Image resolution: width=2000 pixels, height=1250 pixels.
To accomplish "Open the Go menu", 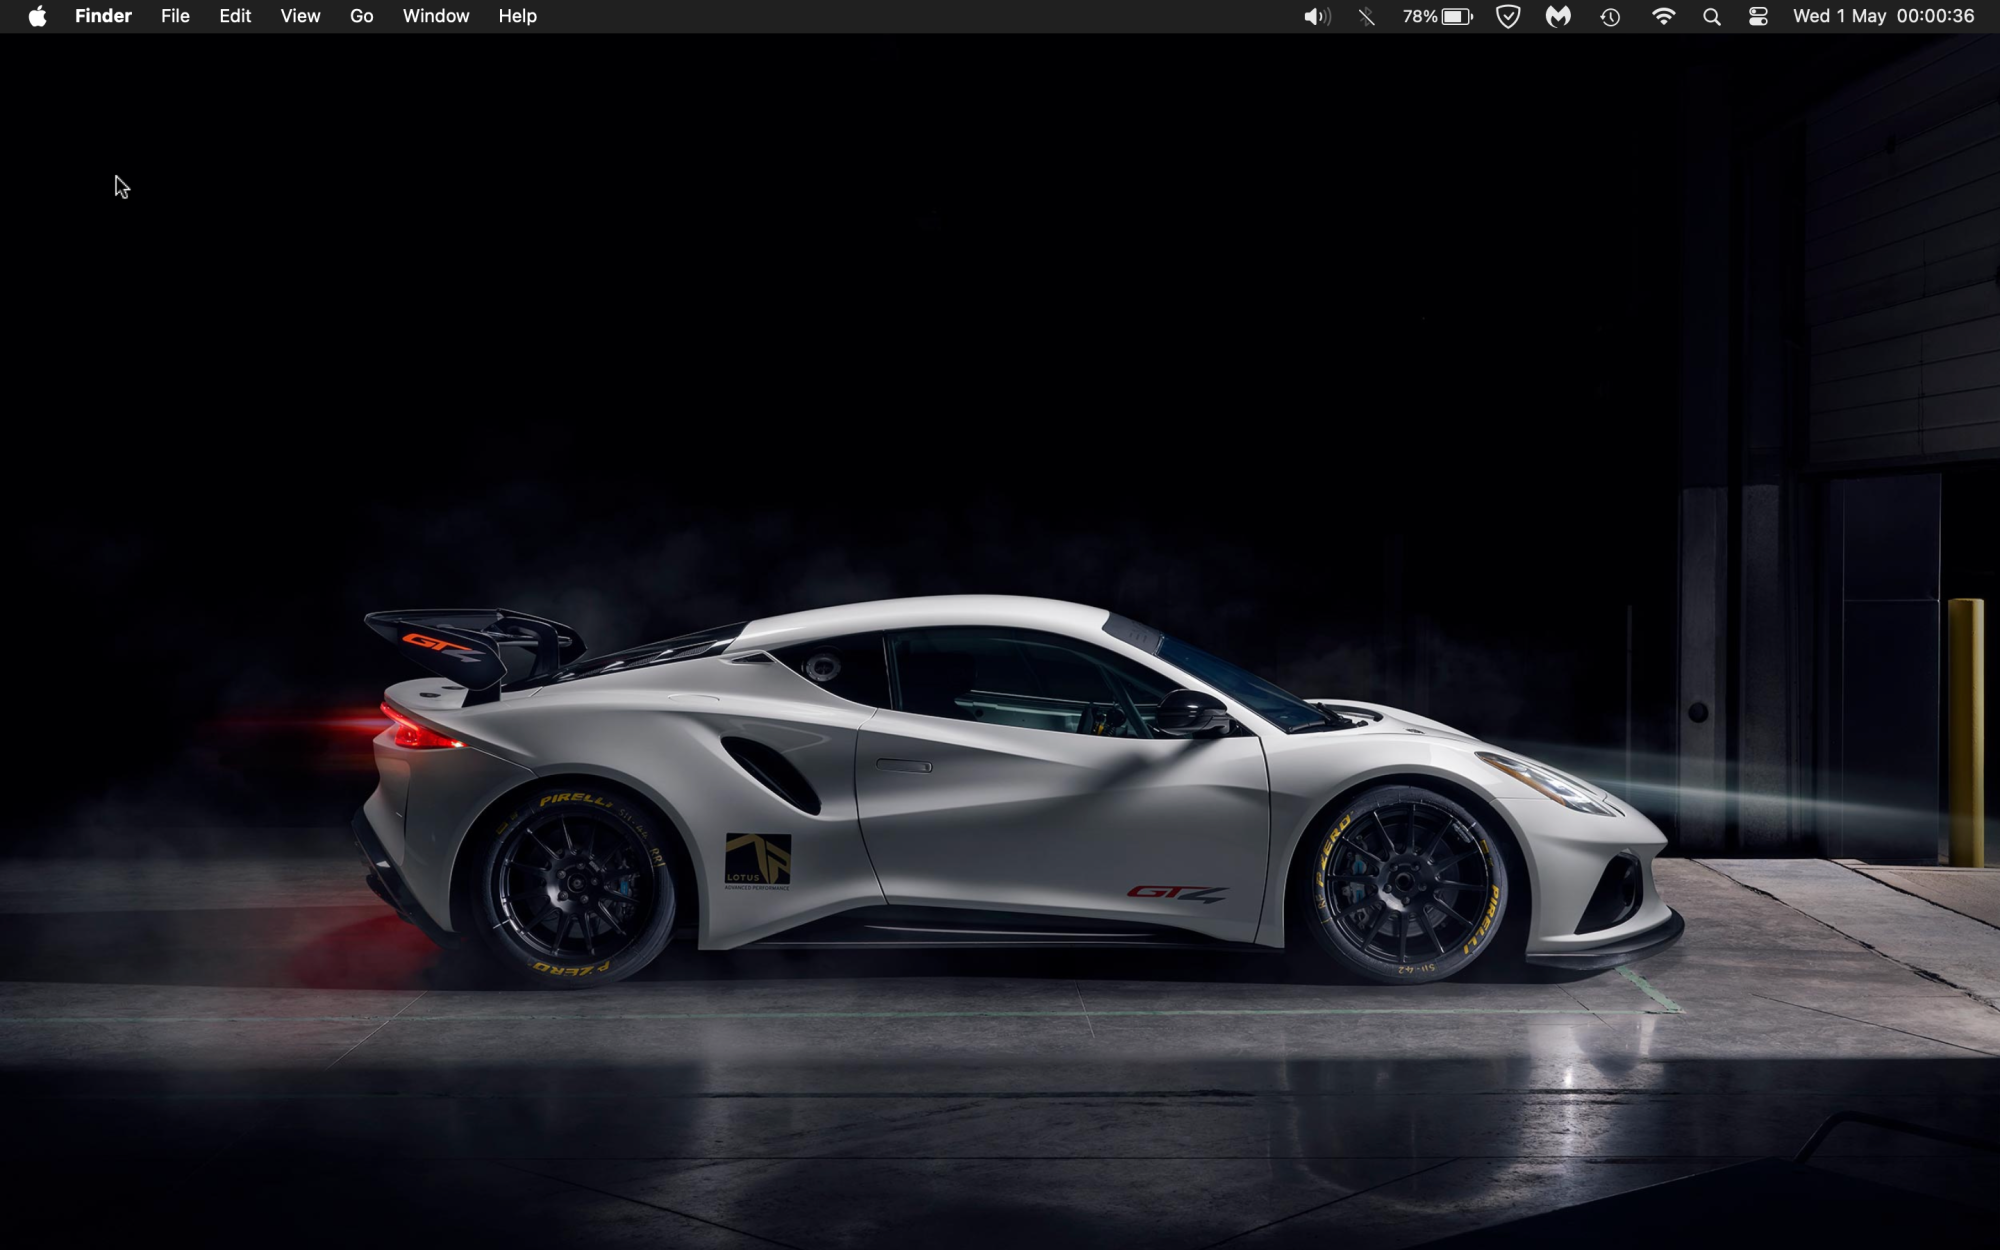I will [x=362, y=16].
